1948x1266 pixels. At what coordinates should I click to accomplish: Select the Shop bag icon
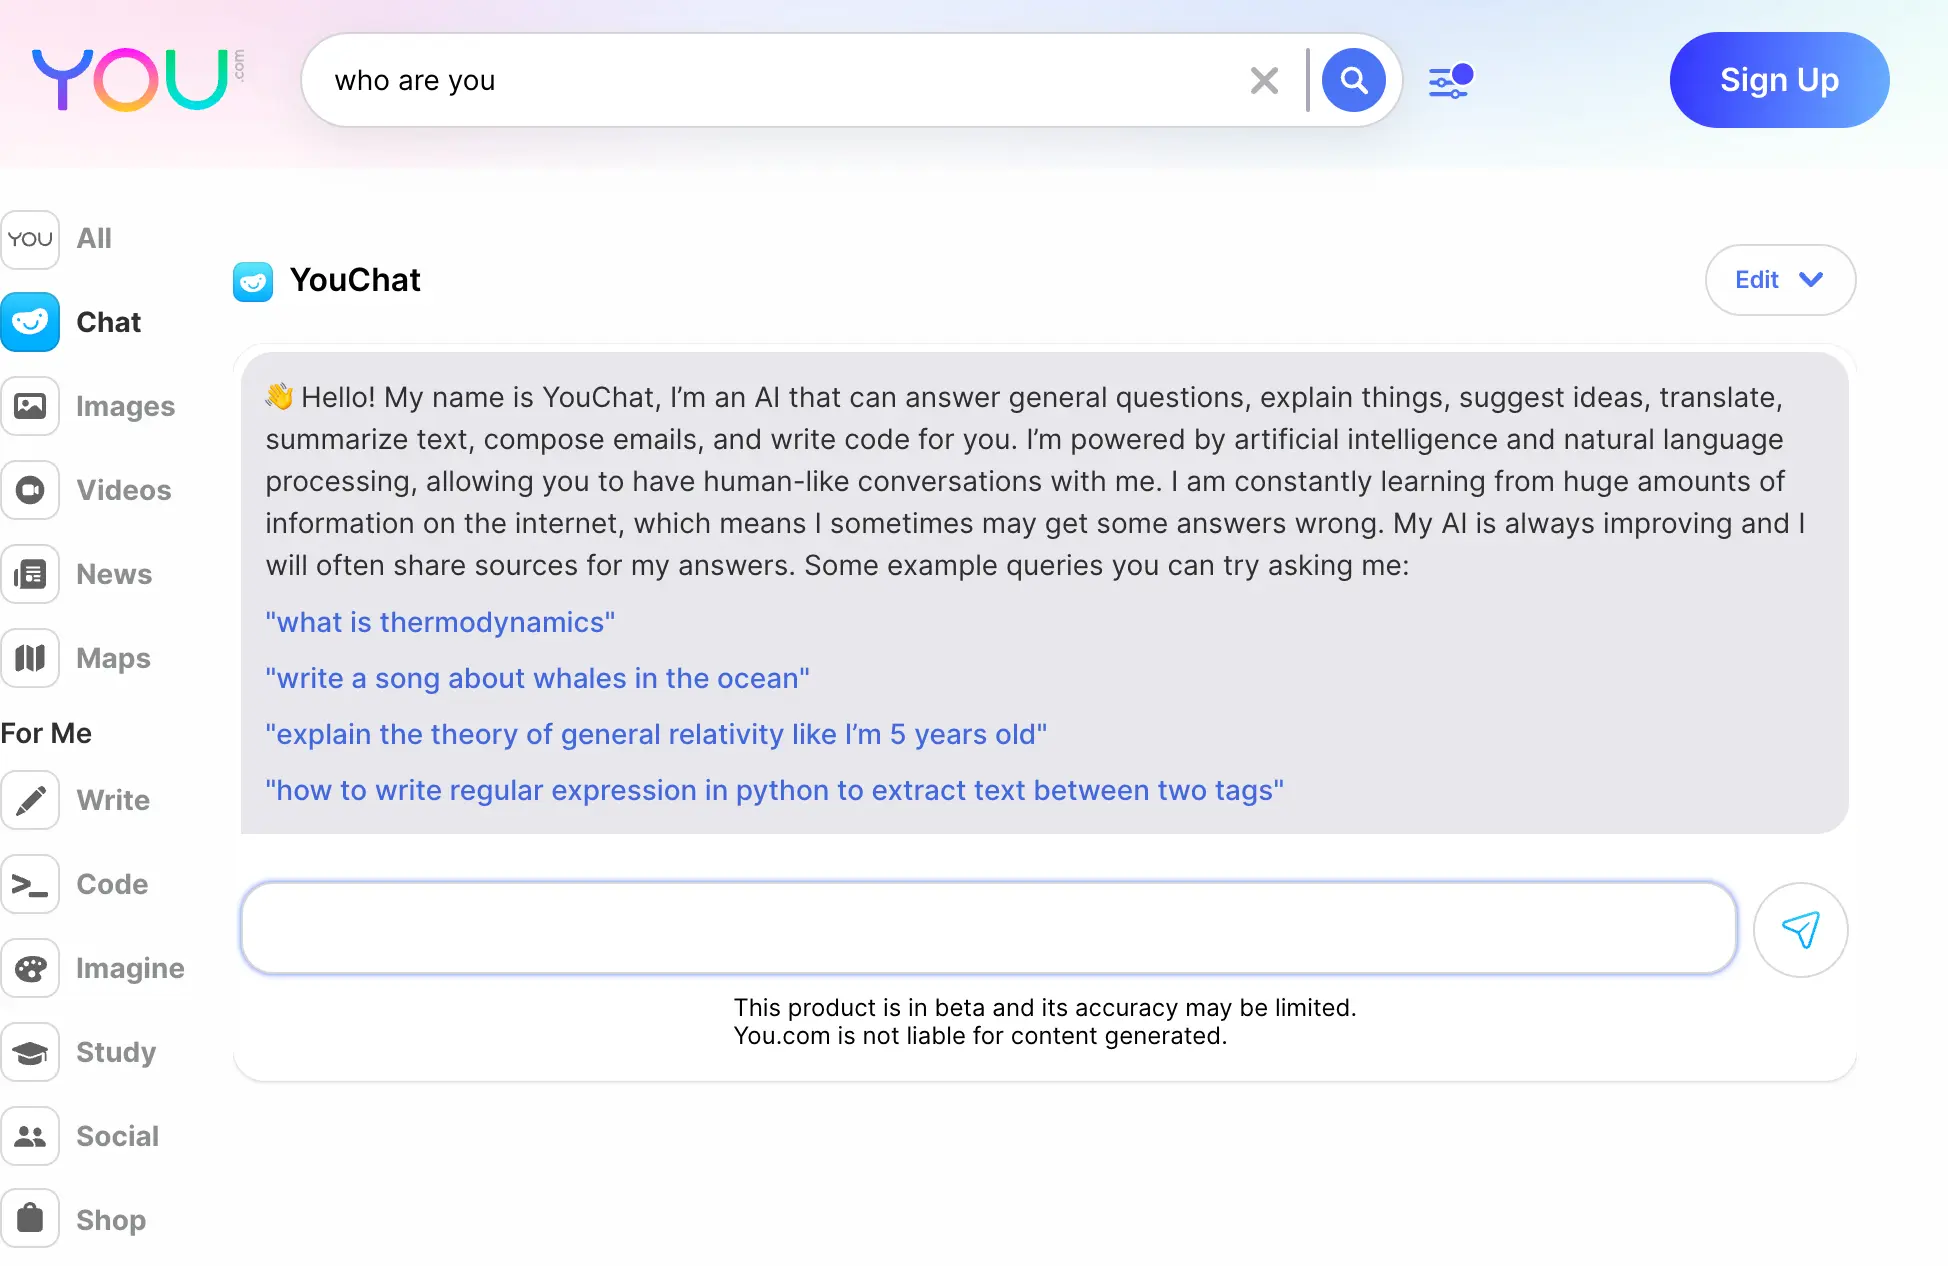click(30, 1220)
